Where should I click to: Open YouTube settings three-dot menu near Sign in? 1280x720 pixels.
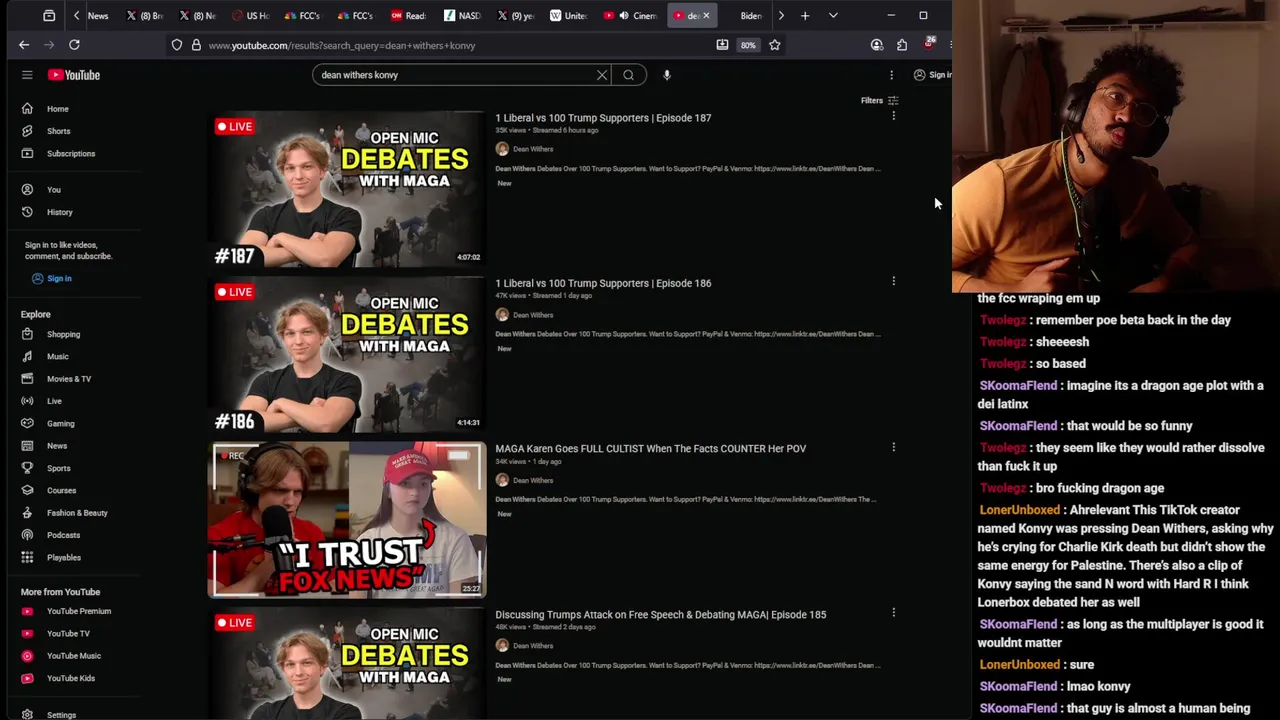891,75
